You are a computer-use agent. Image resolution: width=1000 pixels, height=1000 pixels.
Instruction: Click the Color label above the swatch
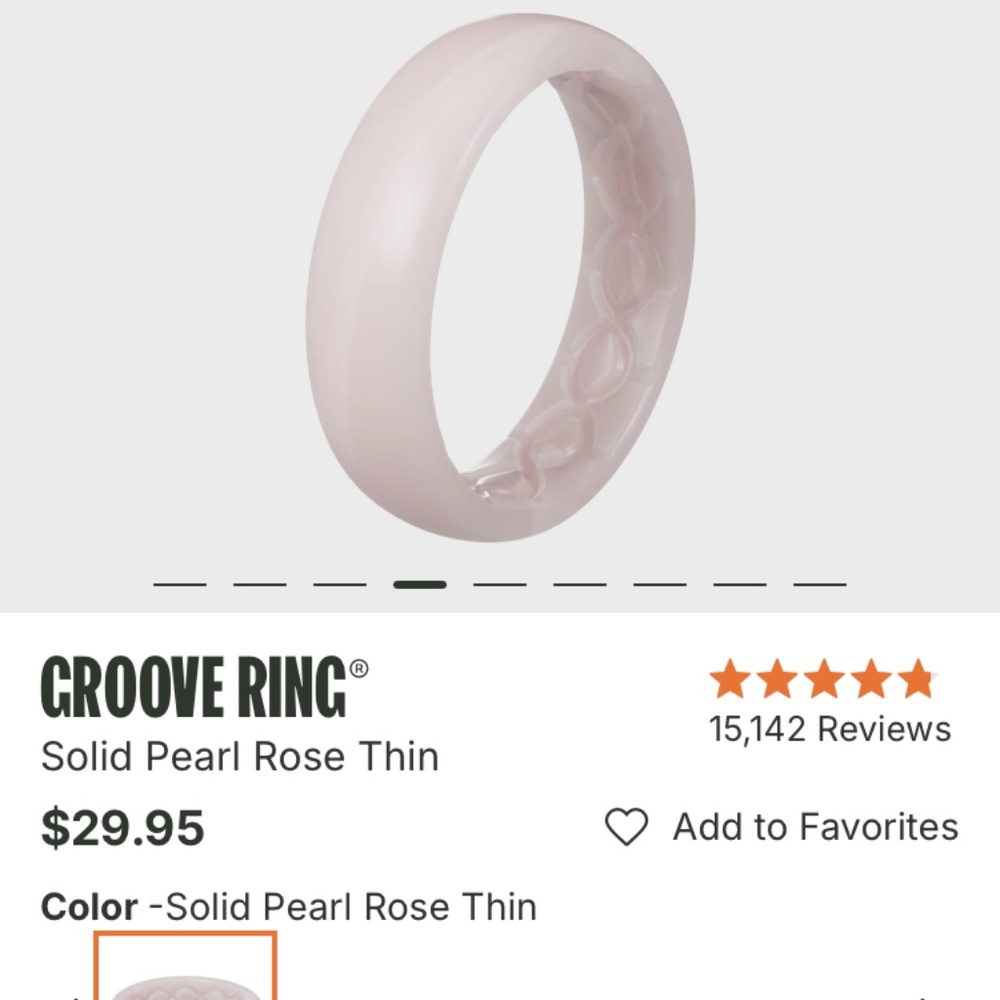tap(90, 907)
